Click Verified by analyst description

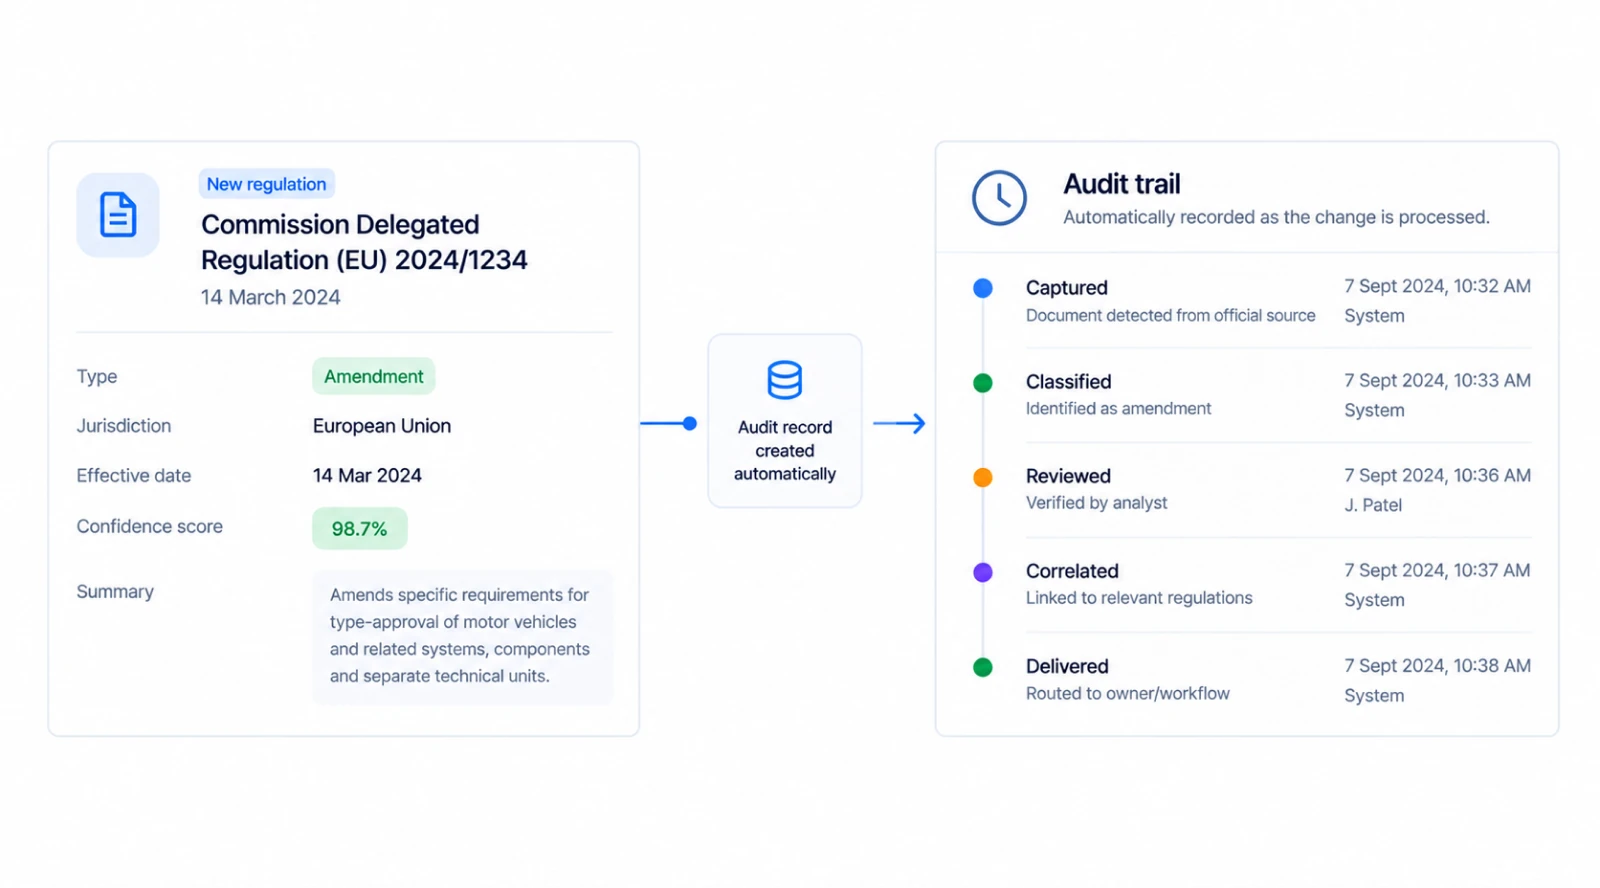pos(1097,502)
